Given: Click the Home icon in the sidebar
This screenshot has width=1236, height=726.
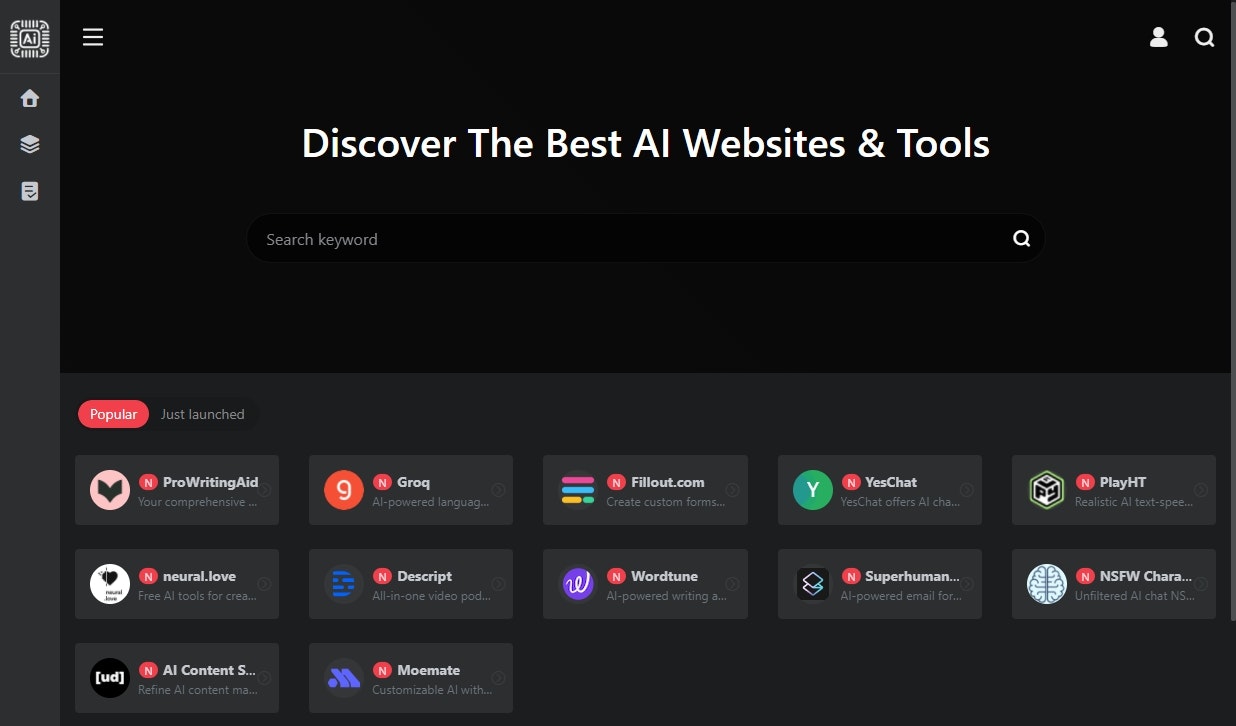Looking at the screenshot, I should pos(29,97).
